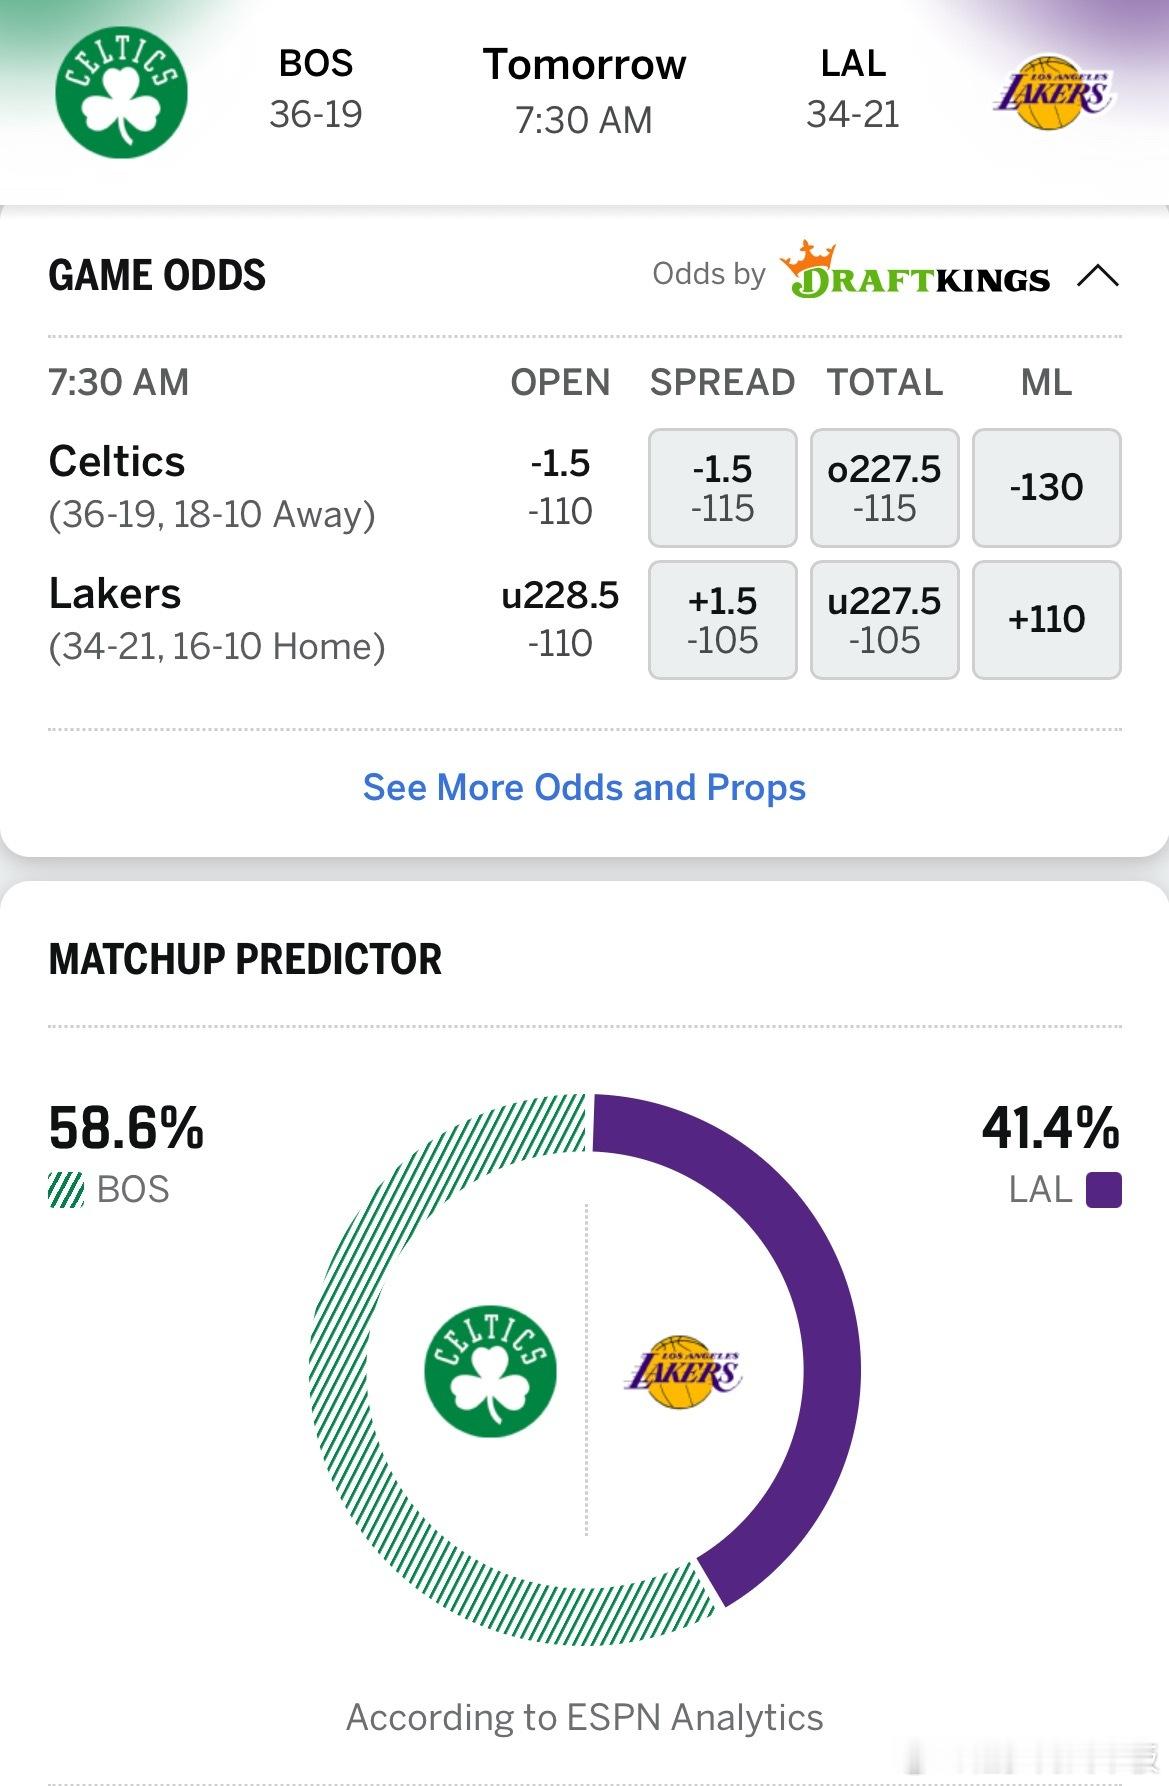Select Celtics spread -1.5 bet
Screen dimensions: 1169x1786
722,488
